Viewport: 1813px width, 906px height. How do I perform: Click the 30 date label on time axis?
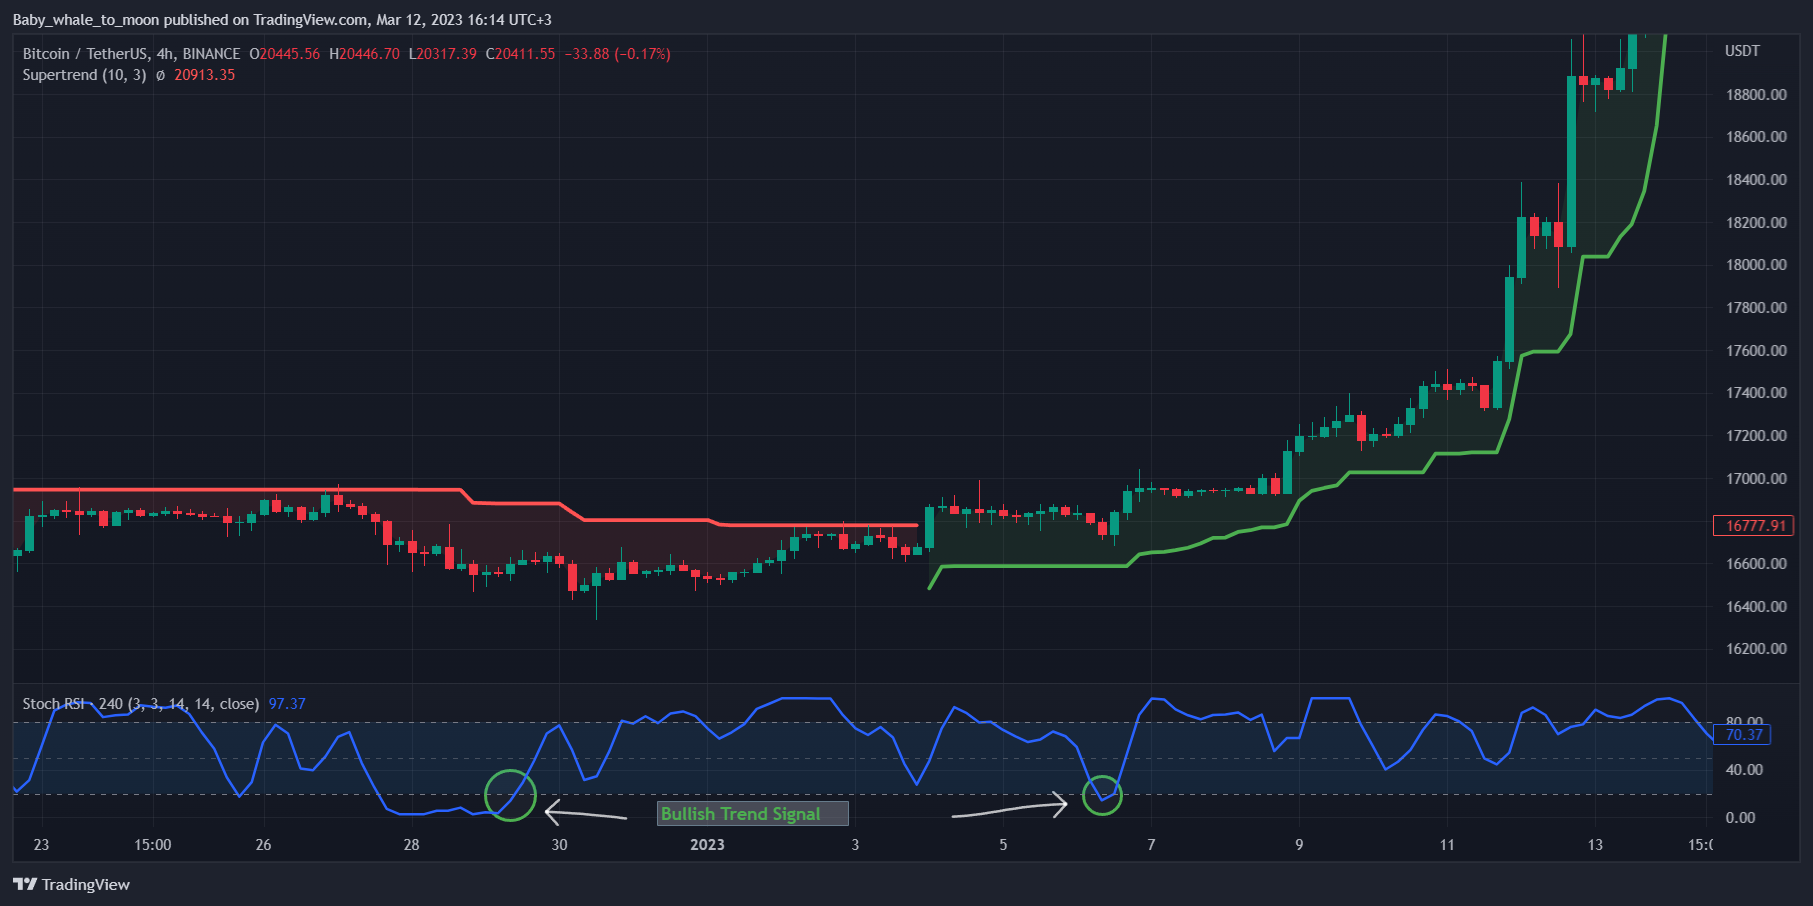(559, 845)
